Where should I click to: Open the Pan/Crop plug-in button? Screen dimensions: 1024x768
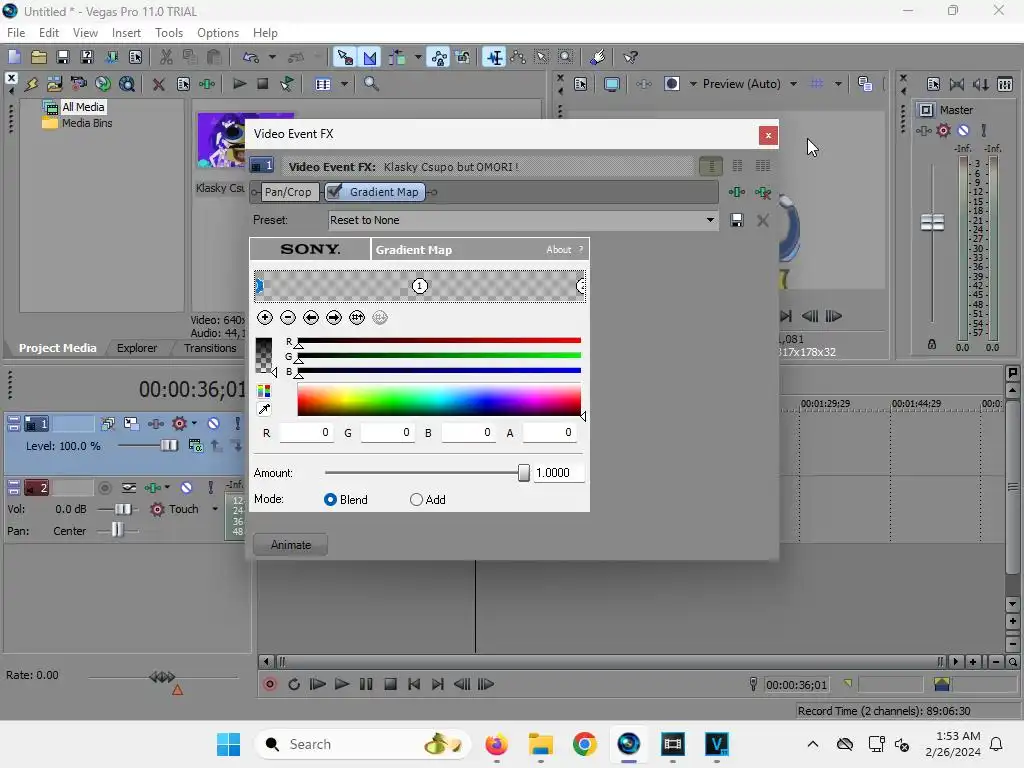288,192
